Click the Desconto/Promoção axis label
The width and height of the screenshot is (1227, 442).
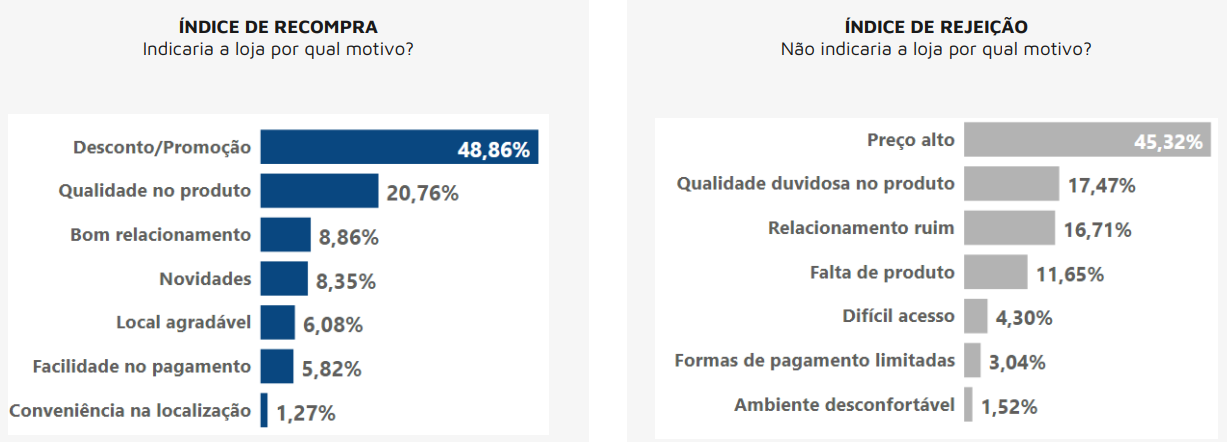162,147
